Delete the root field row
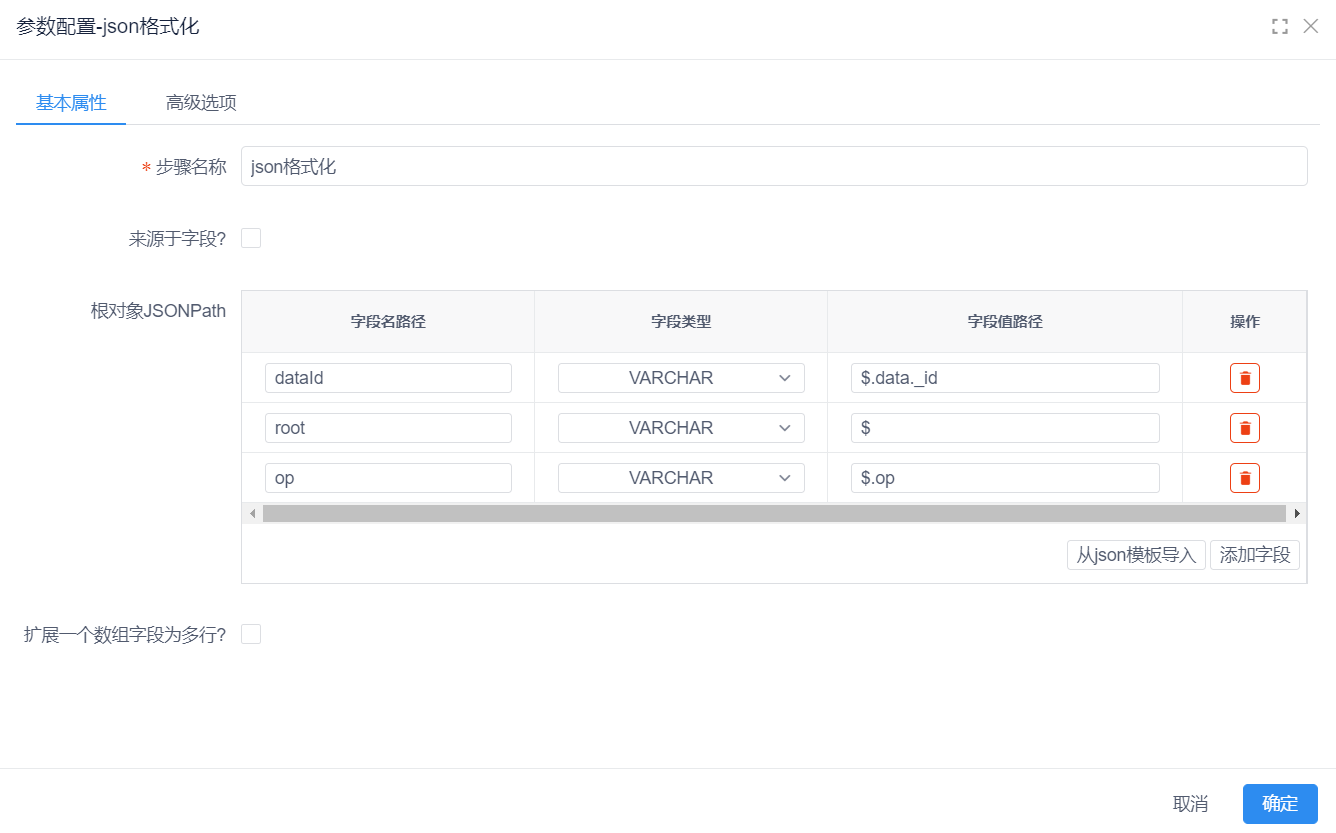Screen dimensions: 1336x833 coord(1244,428)
